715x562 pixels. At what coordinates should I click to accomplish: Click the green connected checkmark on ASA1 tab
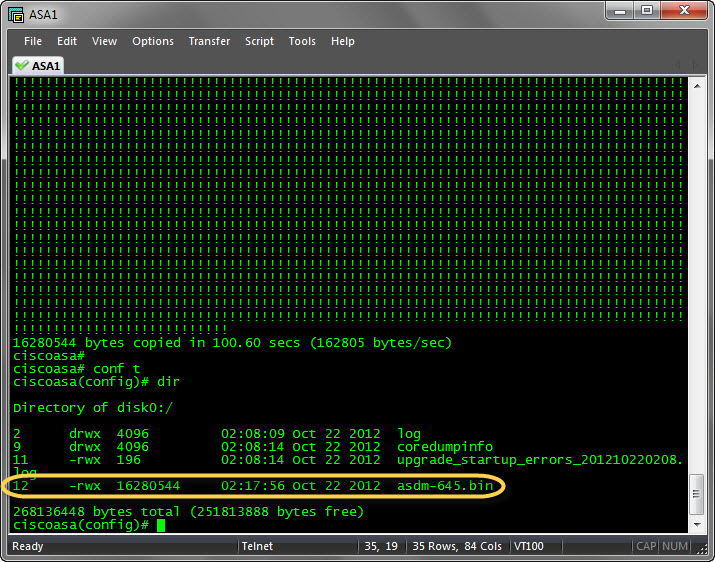(21, 66)
